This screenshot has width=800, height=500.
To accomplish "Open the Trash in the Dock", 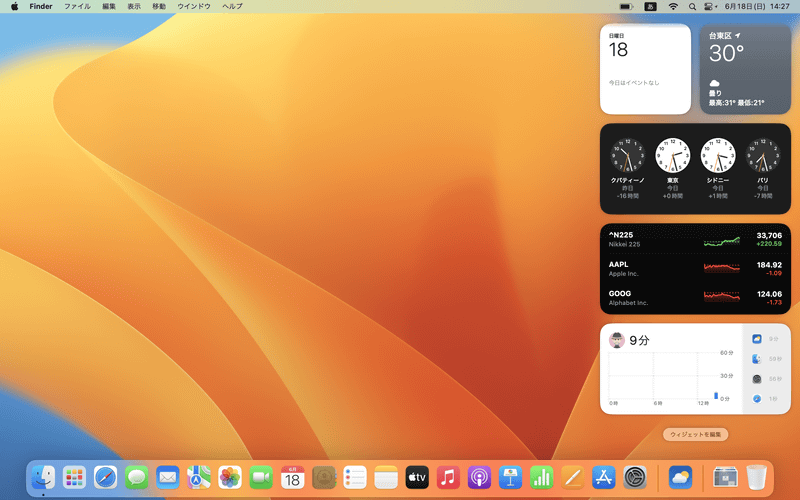I will [757, 478].
